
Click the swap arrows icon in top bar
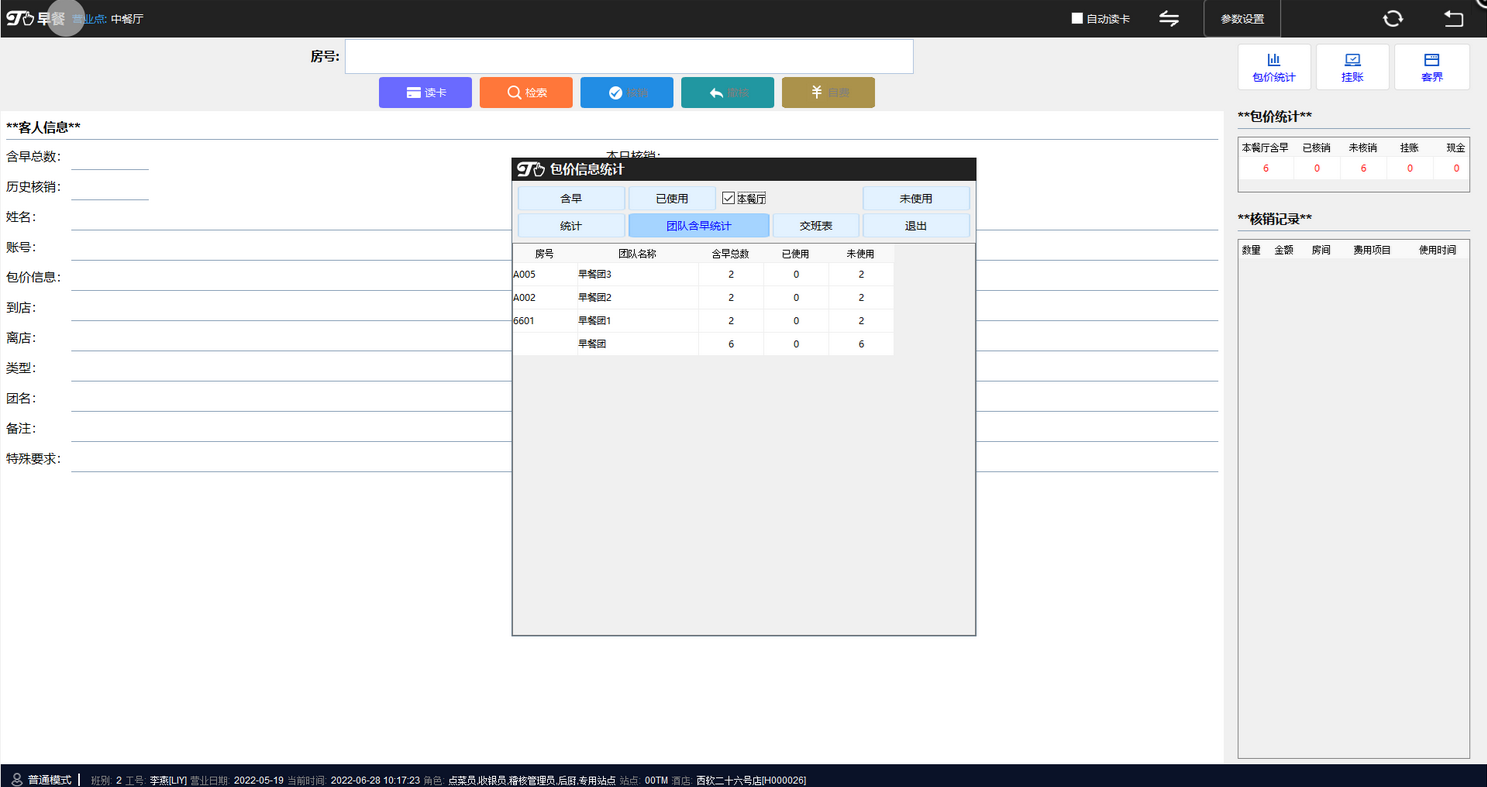(1169, 19)
